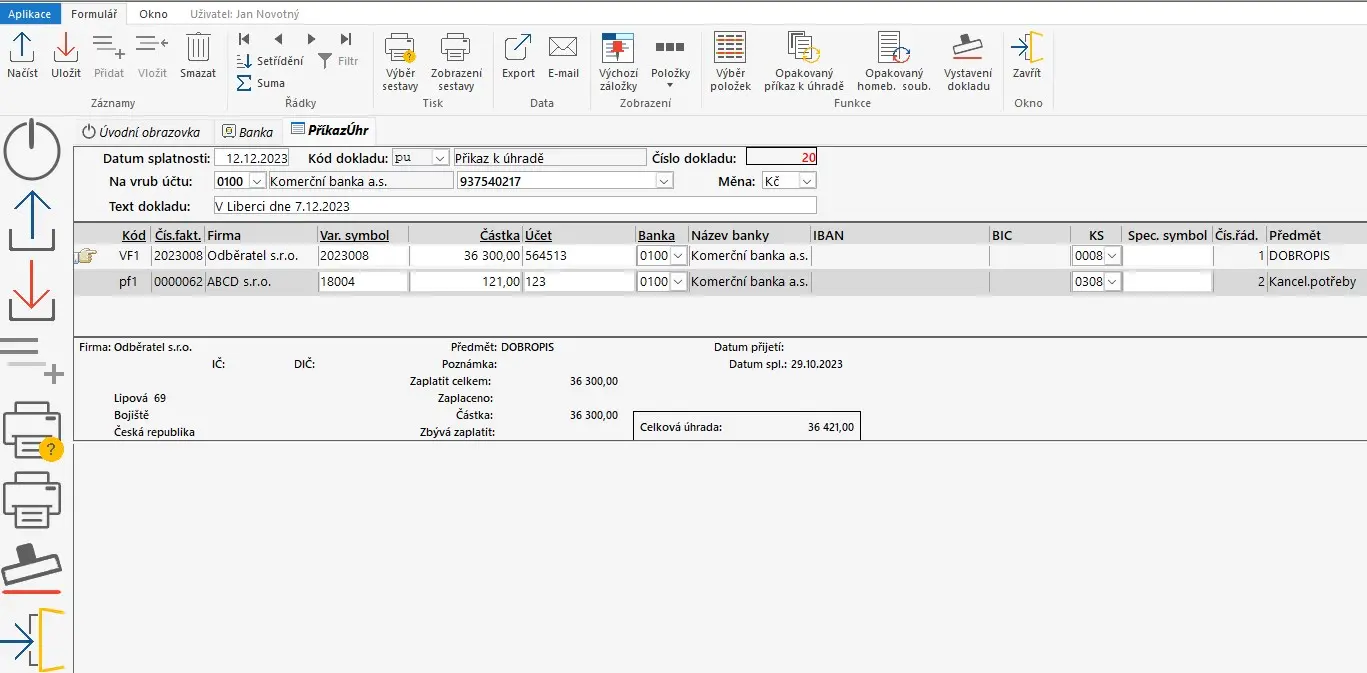Open the Měna currency dropdown
The height and width of the screenshot is (673, 1367).
[x=806, y=181]
